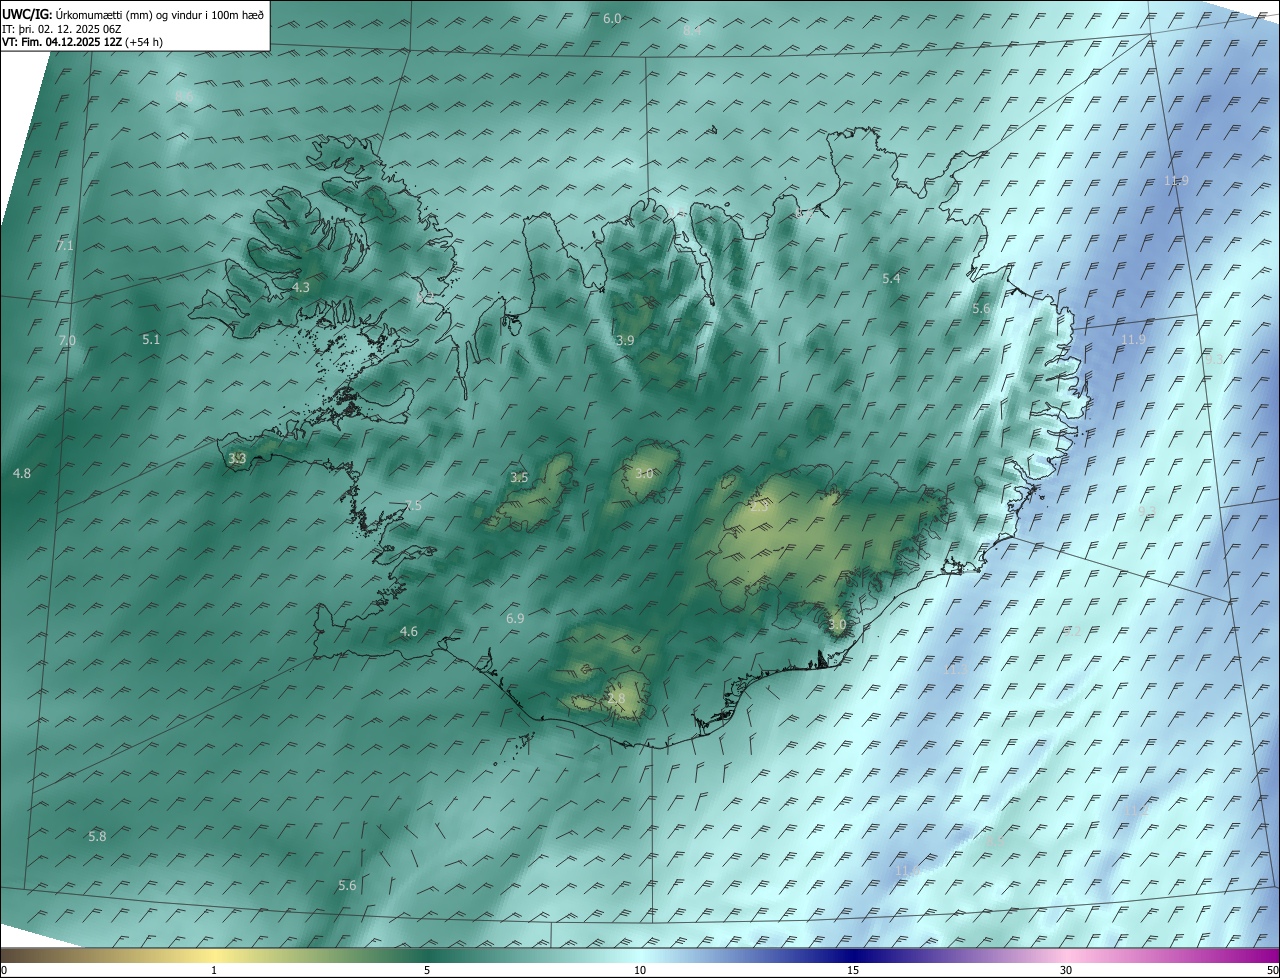Click the map title 'Úrkomumætti (mm) og vindur í 100m hæð'
Viewport: 1280px width, 978px height.
tap(160, 14)
